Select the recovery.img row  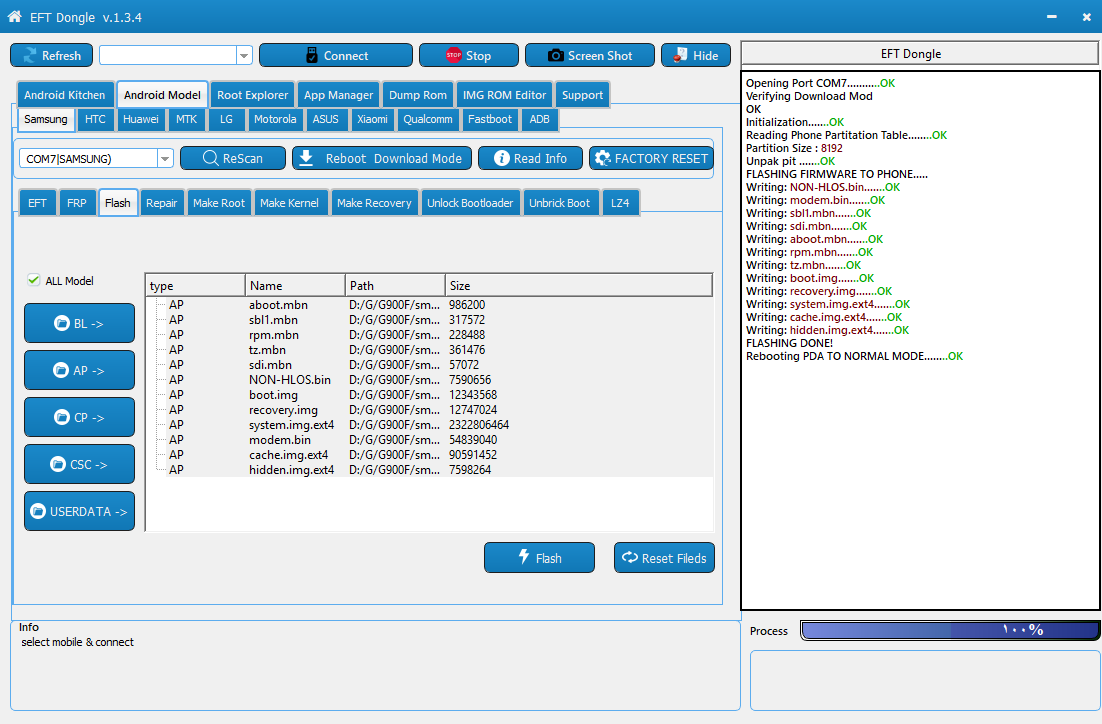click(x=429, y=410)
